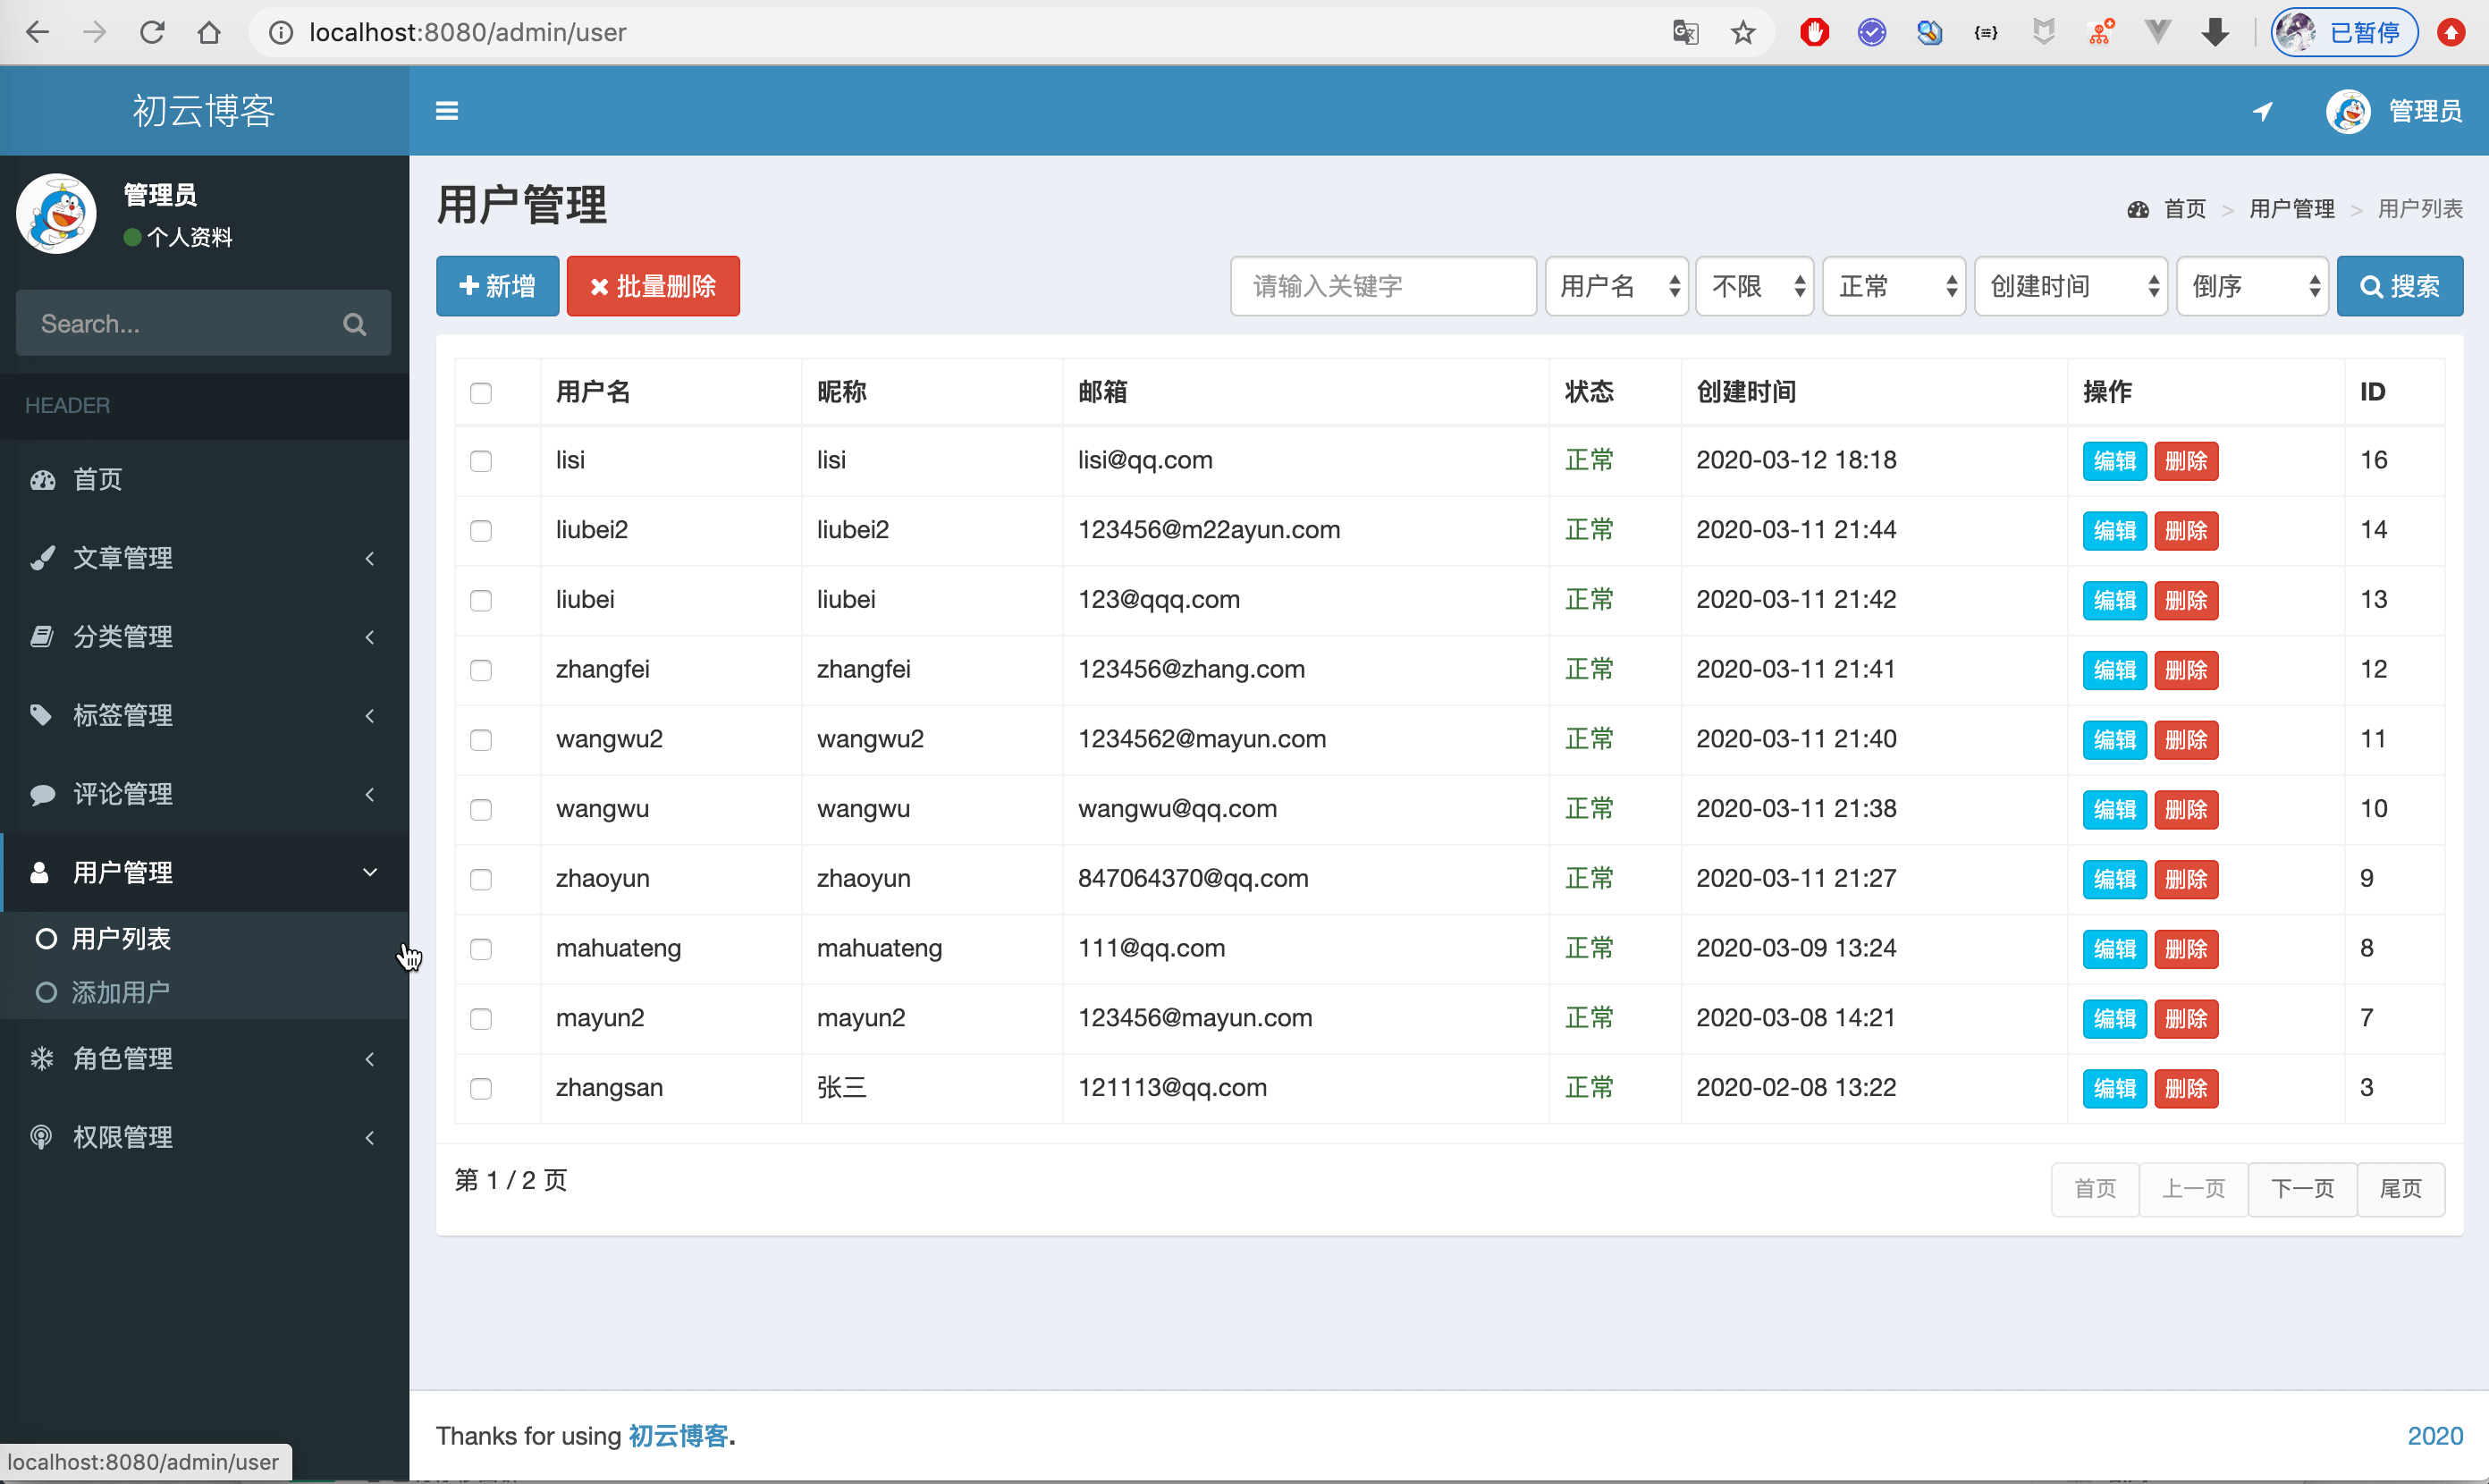This screenshot has width=2489, height=1484.
Task: Click the keyword search input field
Action: [1382, 287]
